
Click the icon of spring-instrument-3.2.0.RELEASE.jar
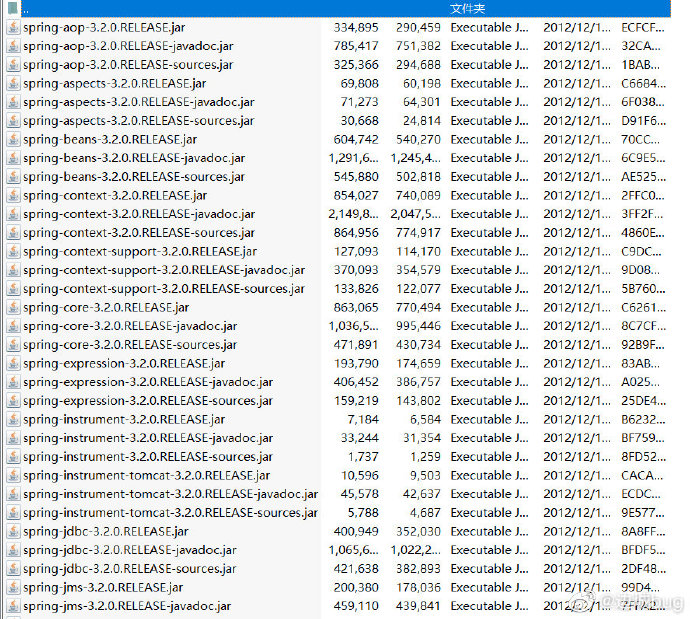coord(14,419)
